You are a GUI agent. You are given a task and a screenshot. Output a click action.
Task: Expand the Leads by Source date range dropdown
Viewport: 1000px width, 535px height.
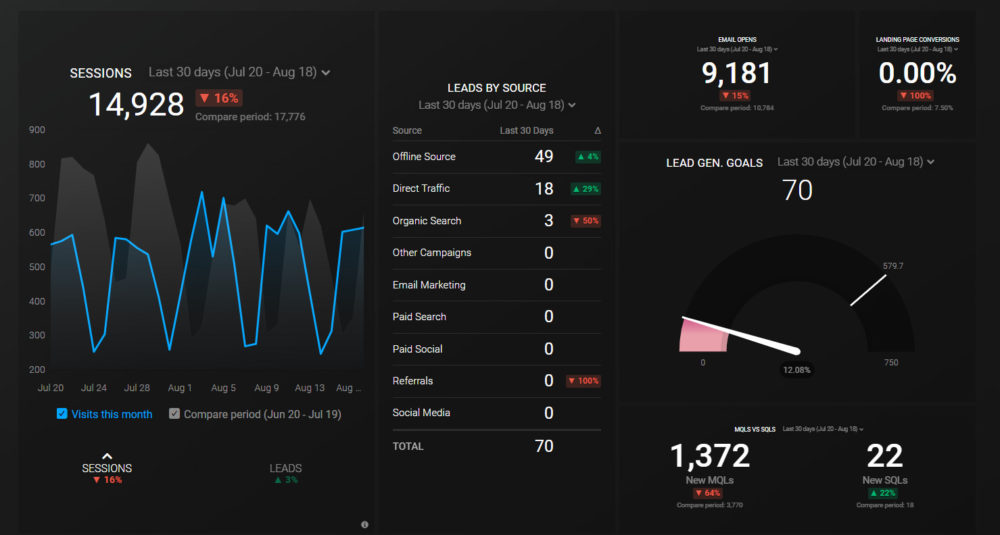pos(497,105)
